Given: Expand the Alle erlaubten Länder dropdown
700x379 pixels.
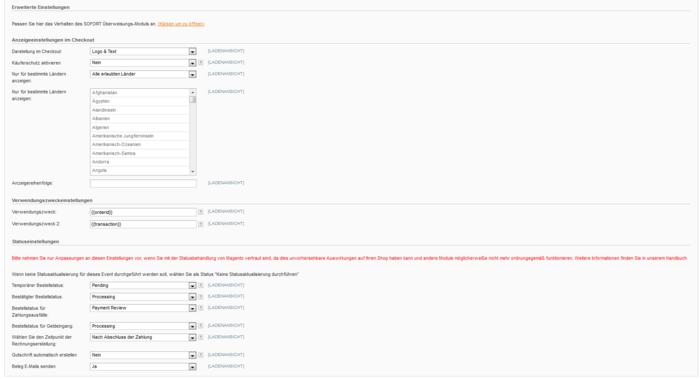Looking at the screenshot, I should [143, 74].
